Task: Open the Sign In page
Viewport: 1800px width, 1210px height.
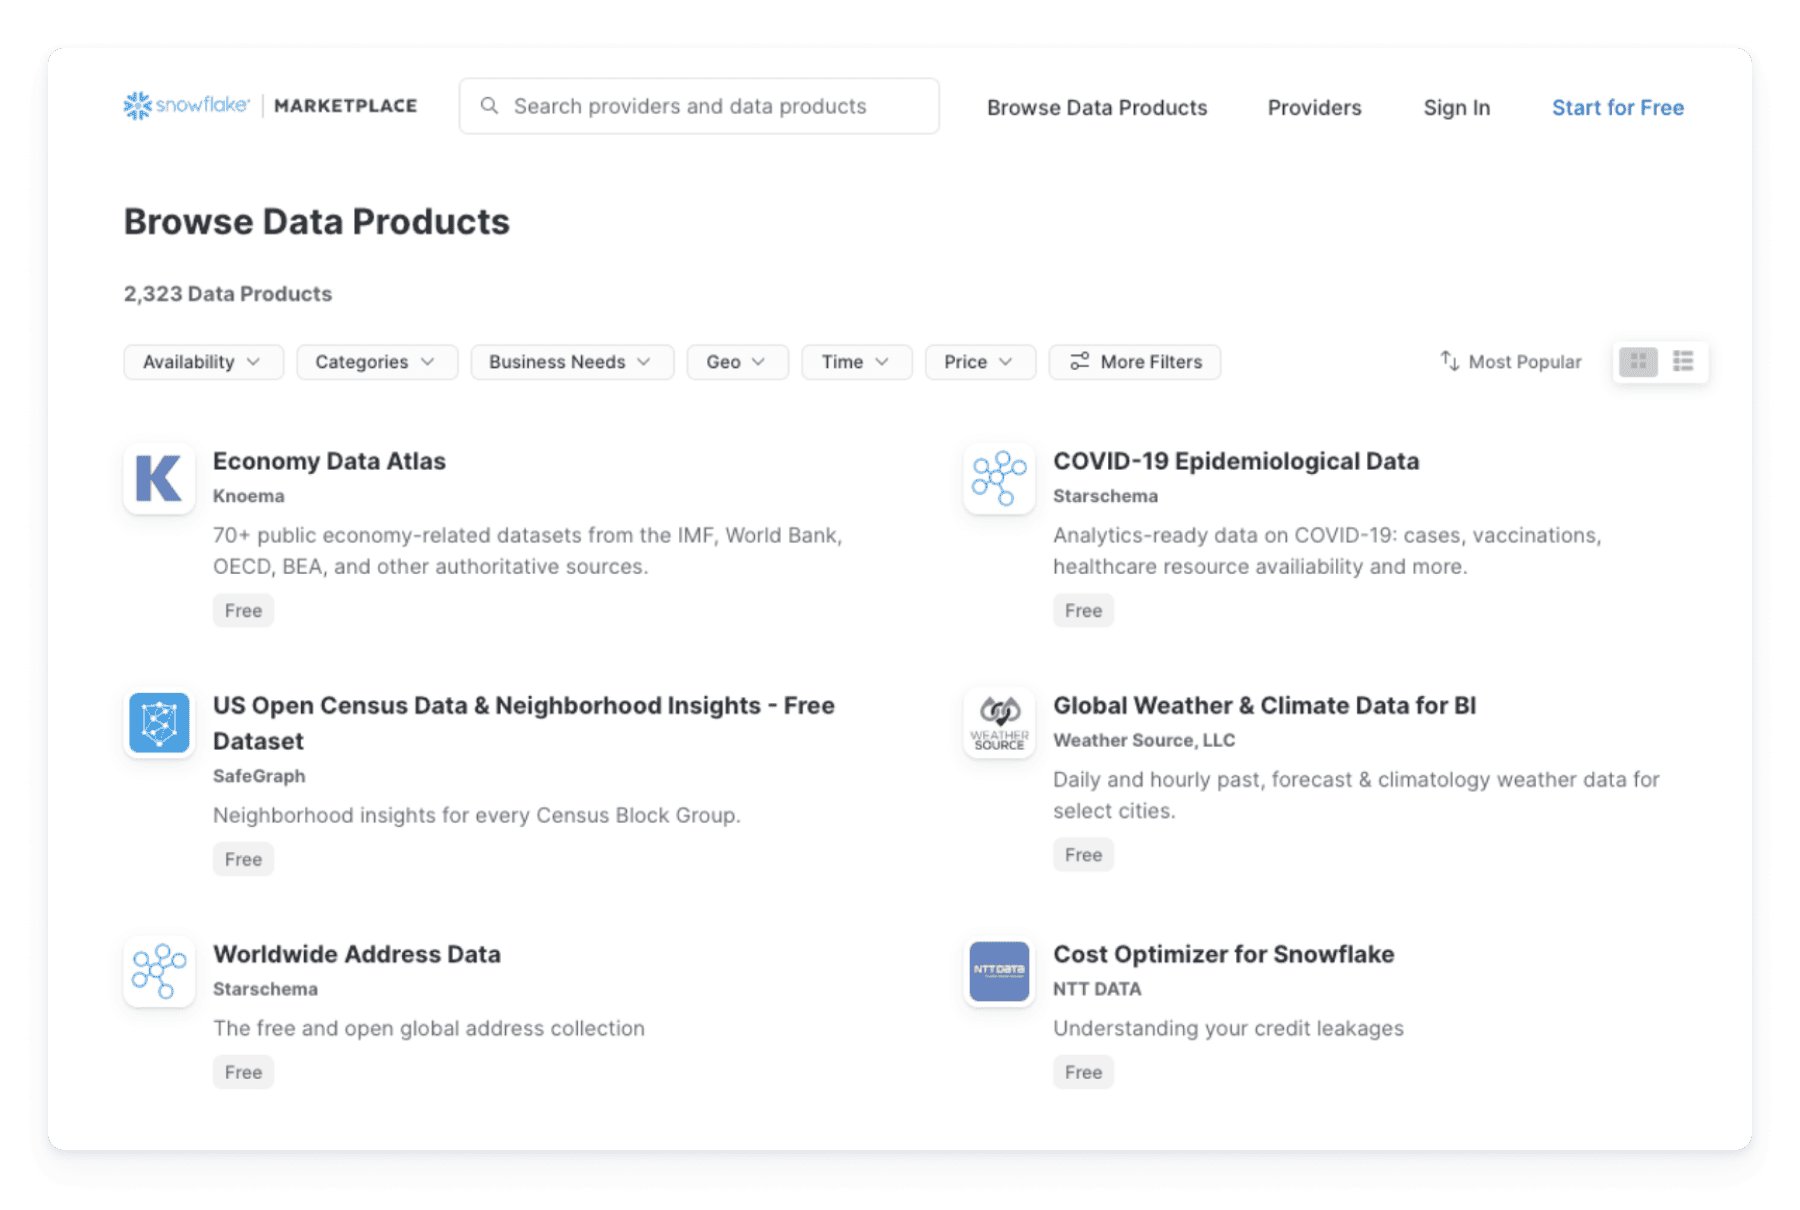Action: [x=1457, y=107]
